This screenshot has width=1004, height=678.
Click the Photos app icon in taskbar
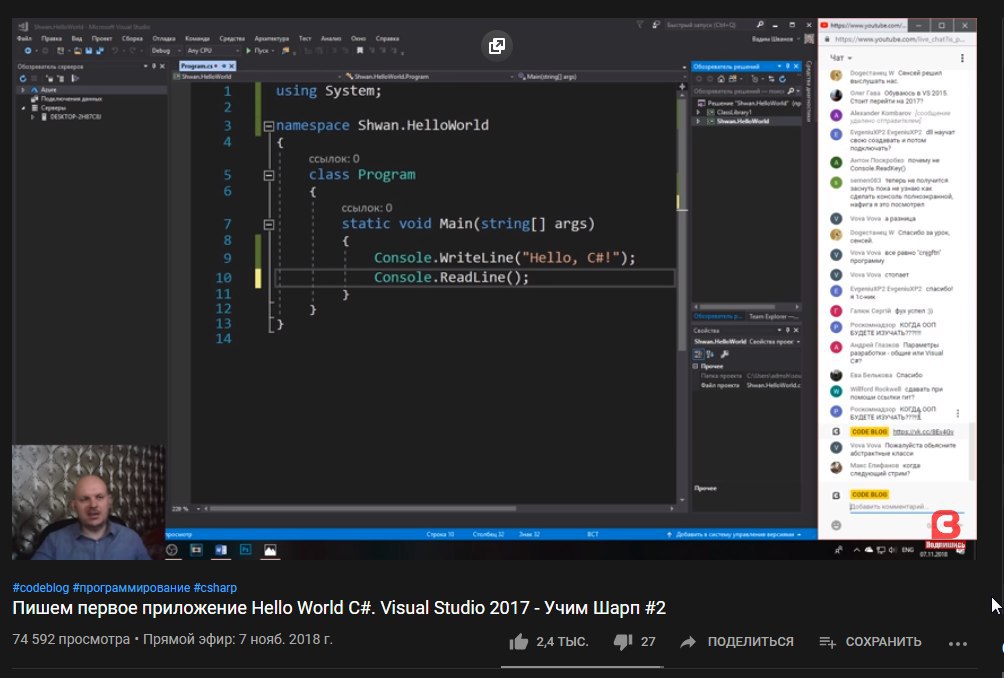click(x=270, y=550)
